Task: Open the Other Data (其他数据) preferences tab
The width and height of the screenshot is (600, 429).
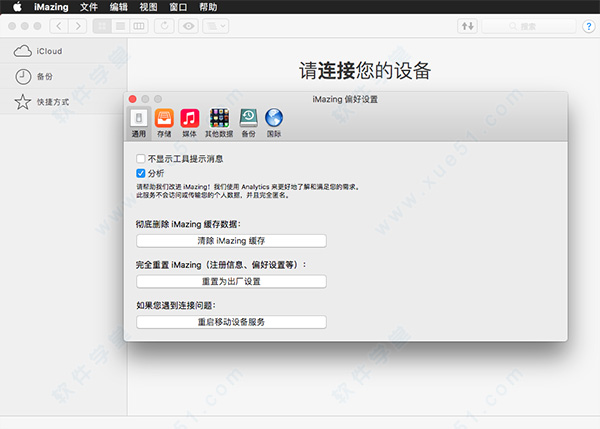Action: pyautogui.click(x=219, y=123)
